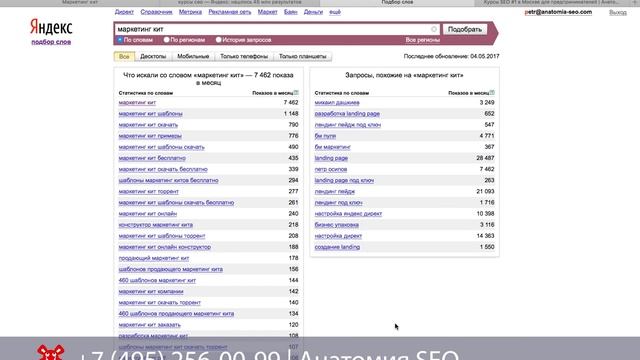640x360 pixels.
Task: Click the '28 487' impressions value
Action: pyautogui.click(x=485, y=158)
